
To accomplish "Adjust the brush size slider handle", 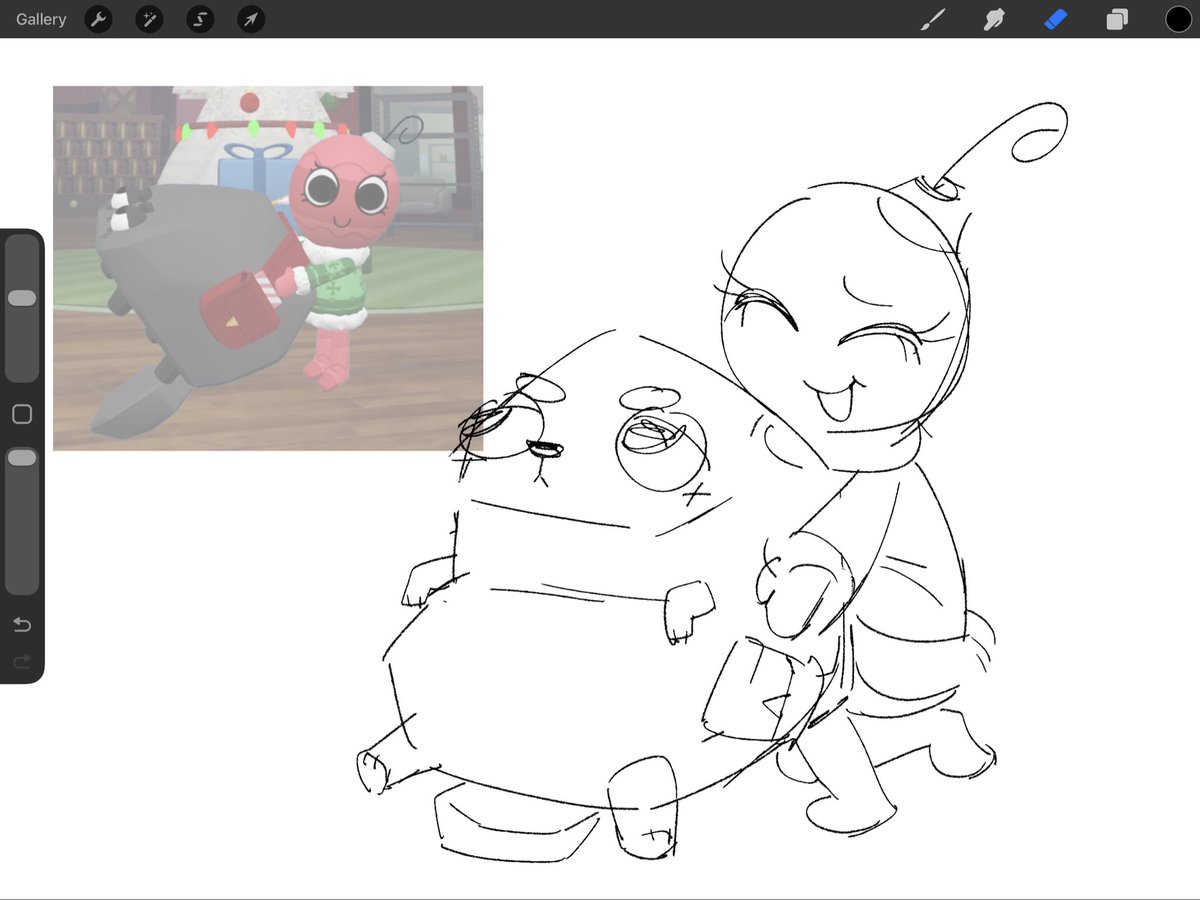I will (22, 298).
